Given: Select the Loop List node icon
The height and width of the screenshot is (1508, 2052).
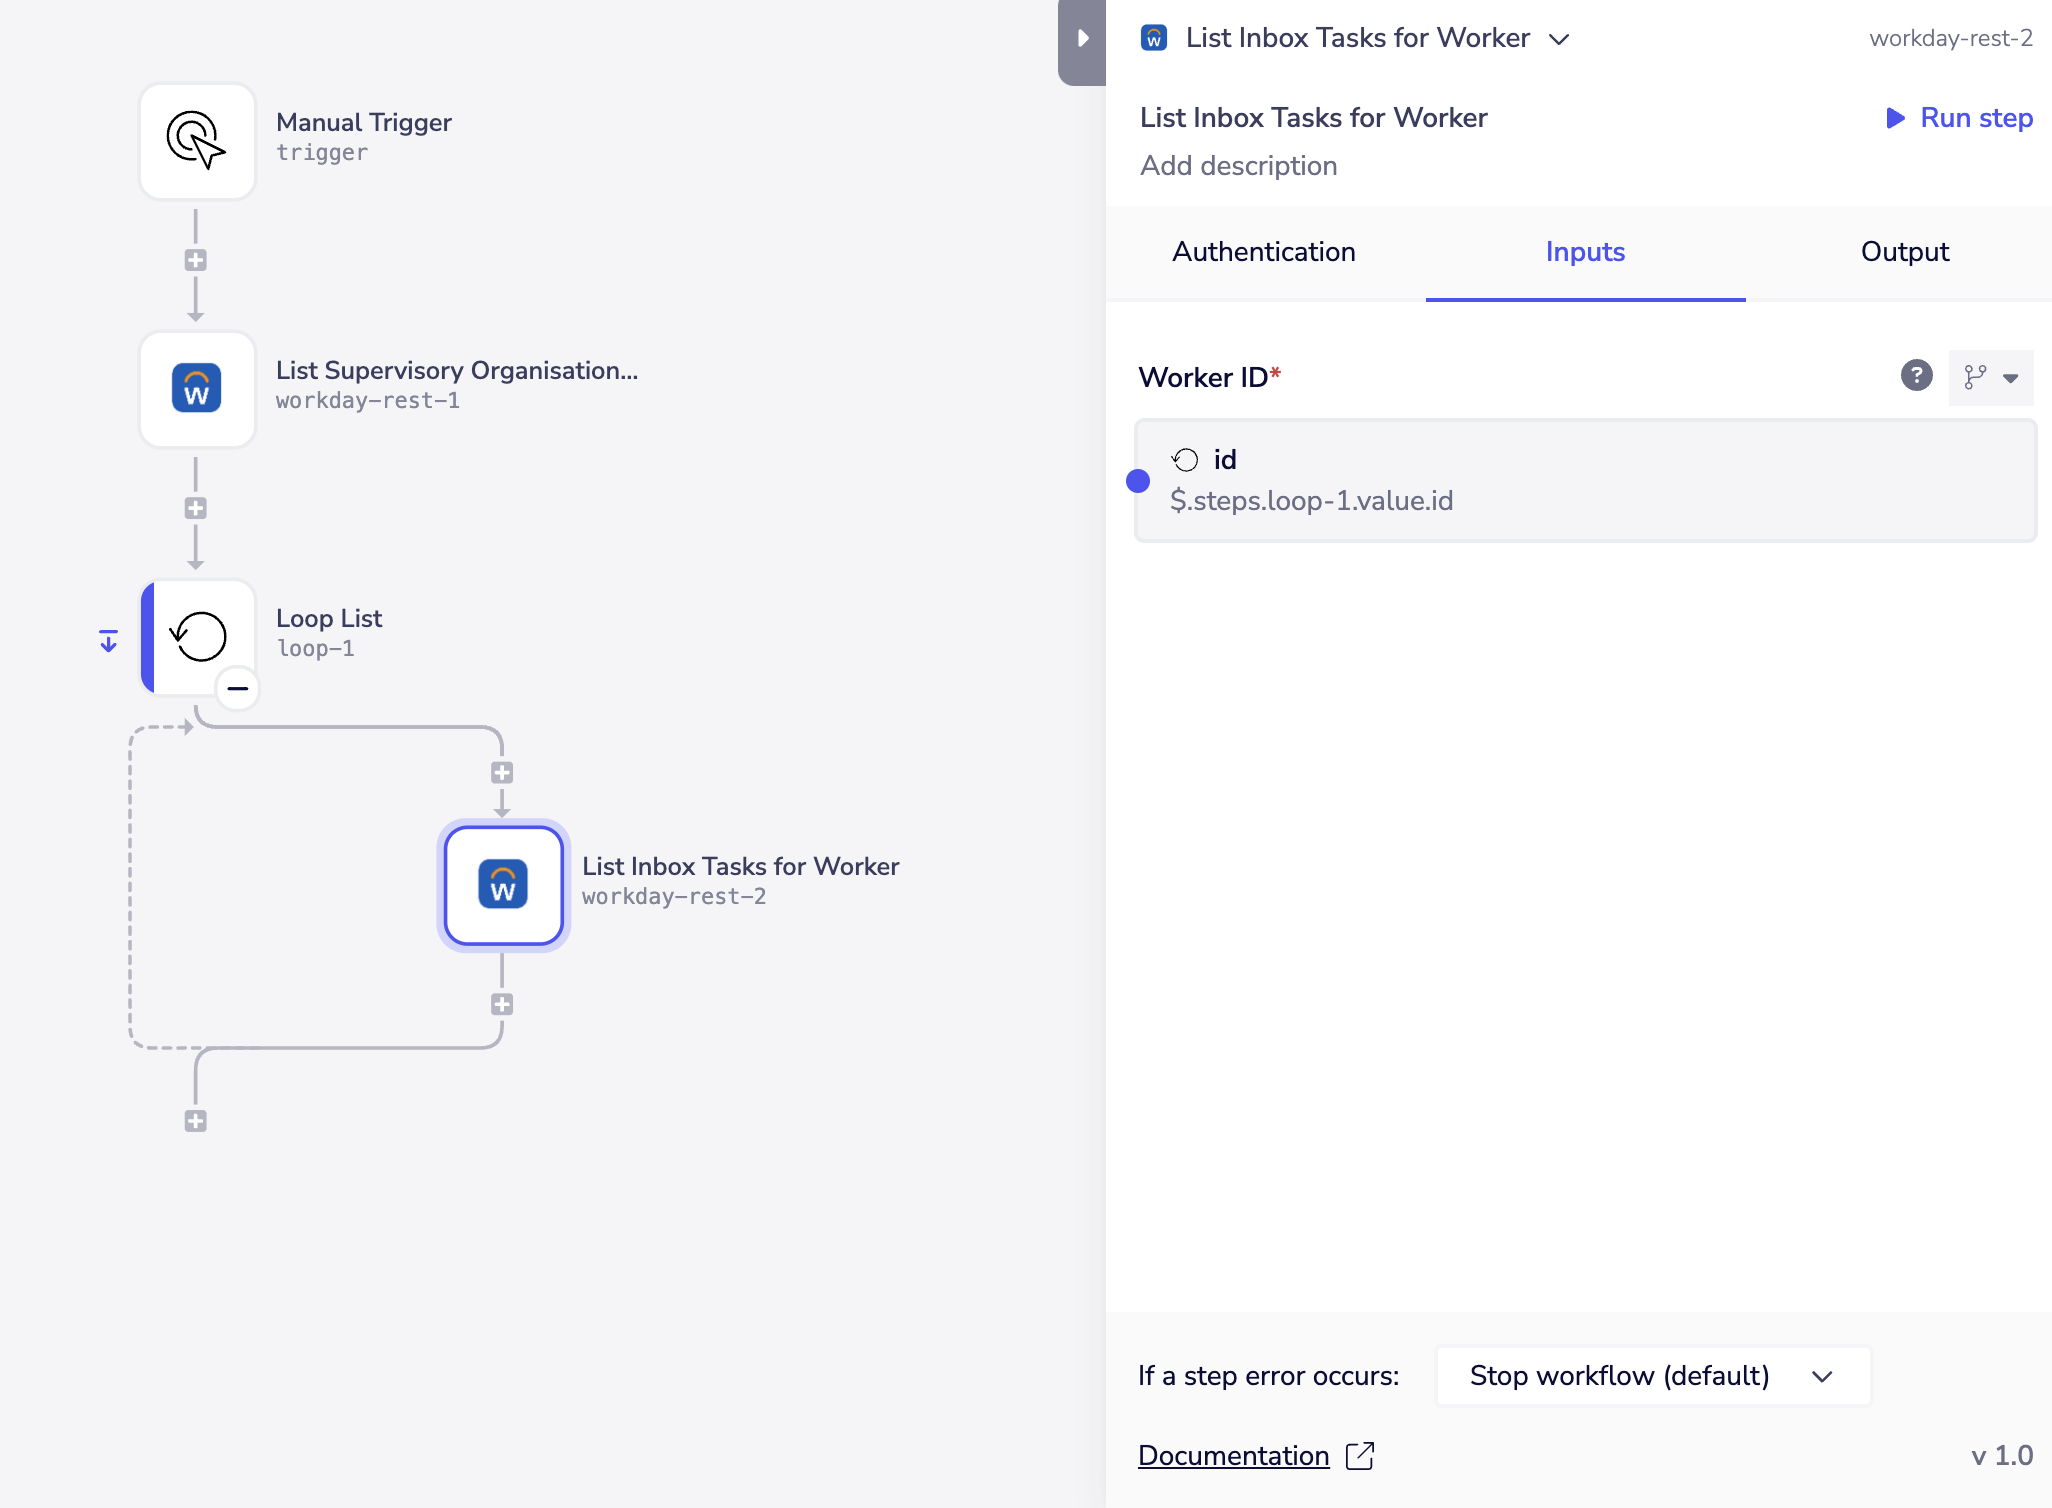Looking at the screenshot, I should coord(199,636).
